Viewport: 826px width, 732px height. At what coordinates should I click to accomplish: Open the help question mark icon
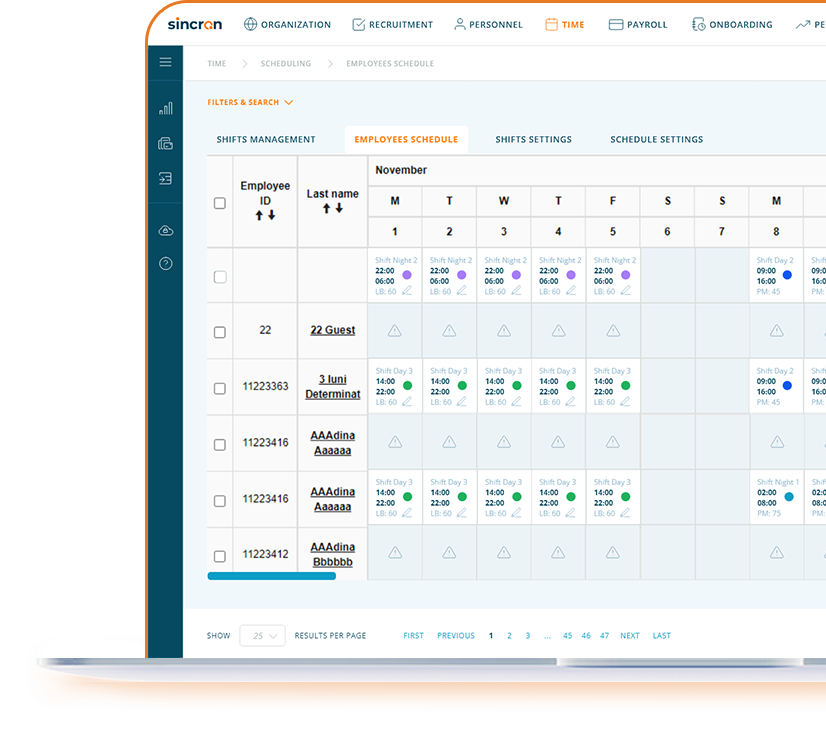point(165,263)
